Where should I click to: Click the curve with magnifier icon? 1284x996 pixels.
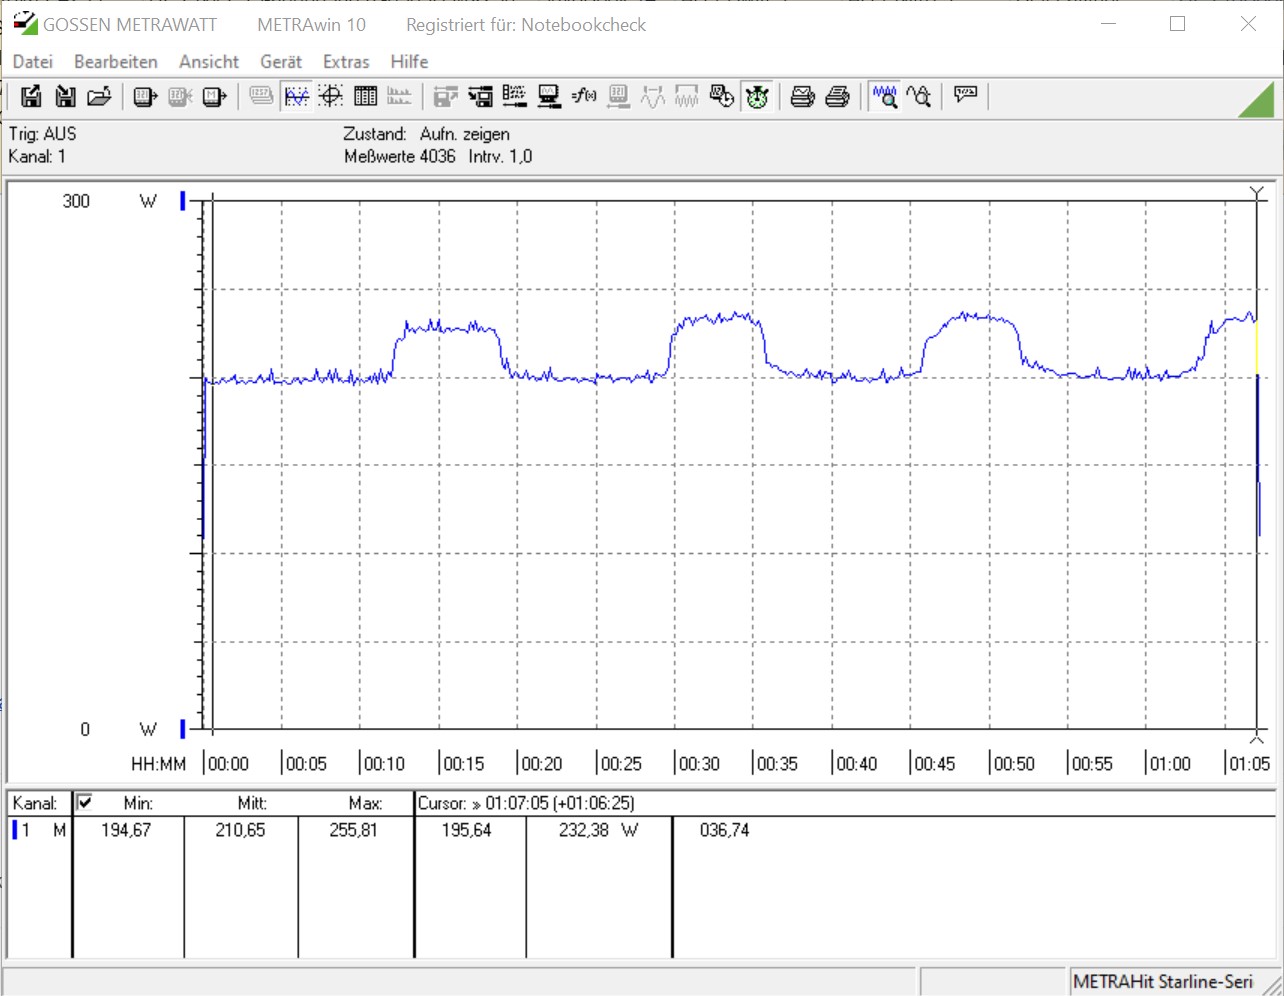tap(919, 96)
